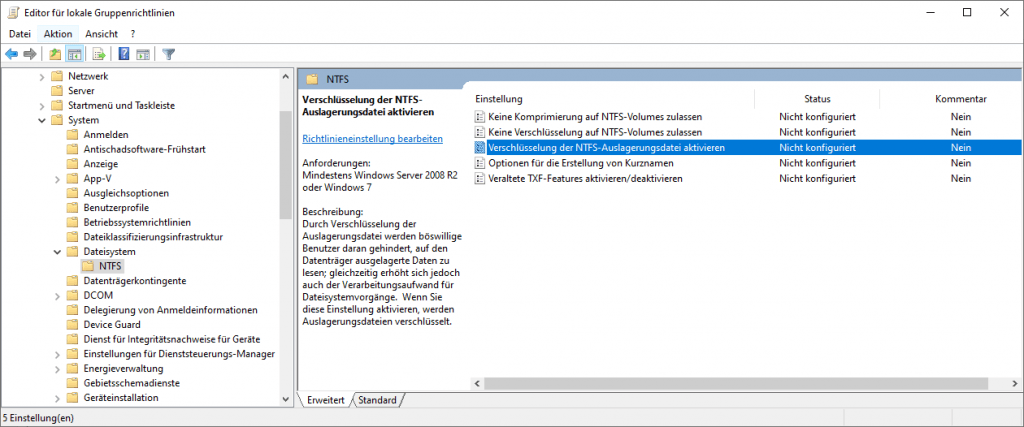This screenshot has height=427, width=1024.
Task: Collapse the System tree node
Action: pyautogui.click(x=42, y=120)
